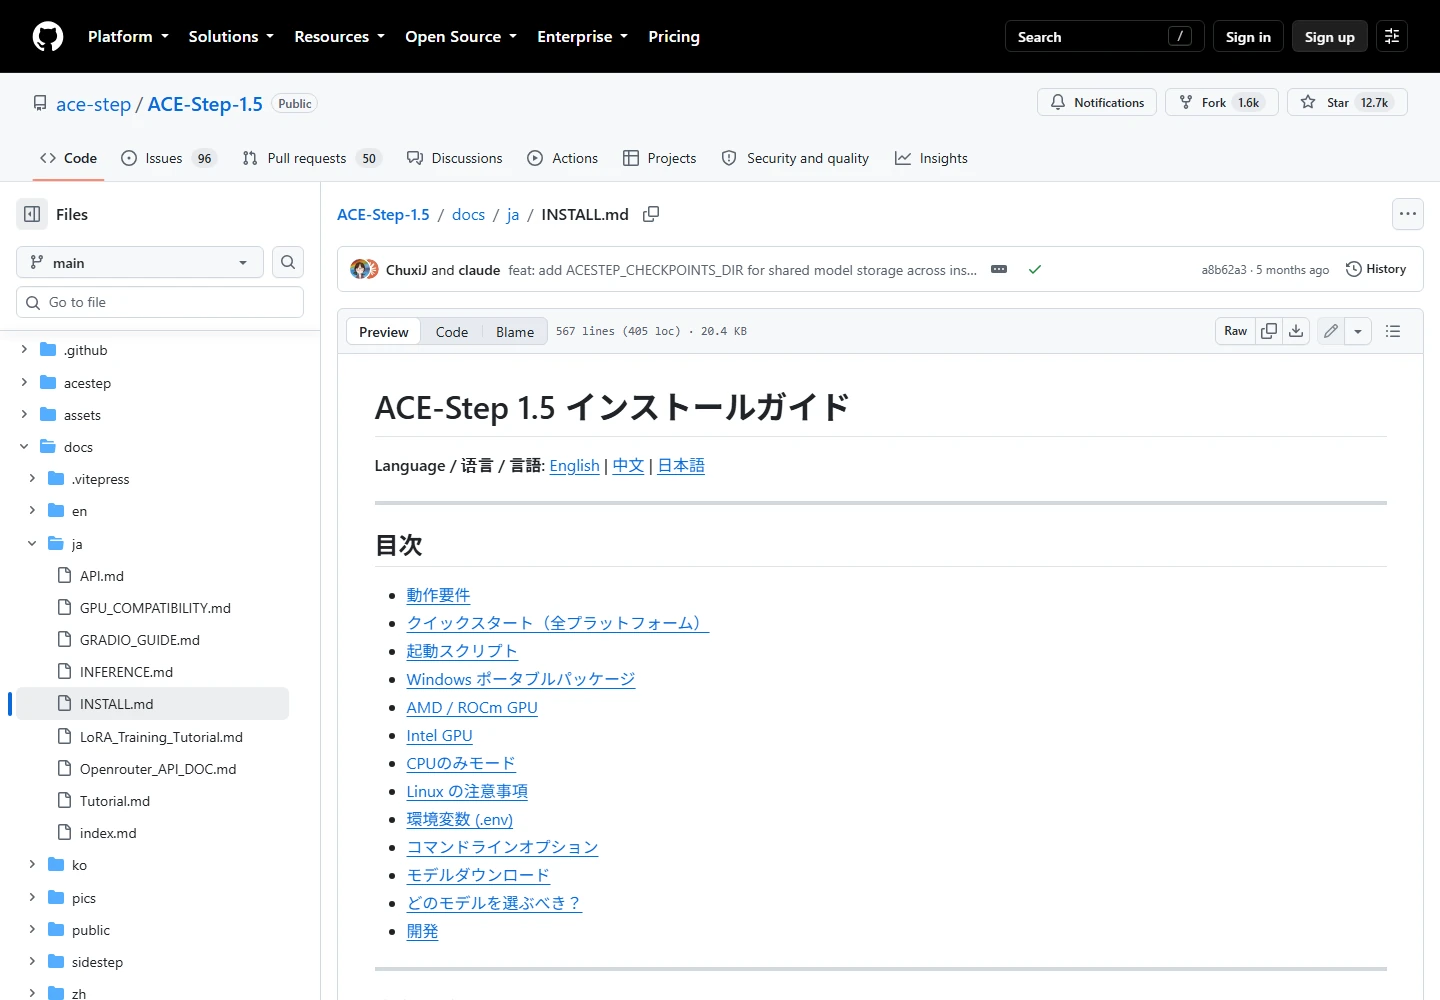Open the edit options dropdown arrow
The image size is (1440, 1000).
tap(1358, 331)
